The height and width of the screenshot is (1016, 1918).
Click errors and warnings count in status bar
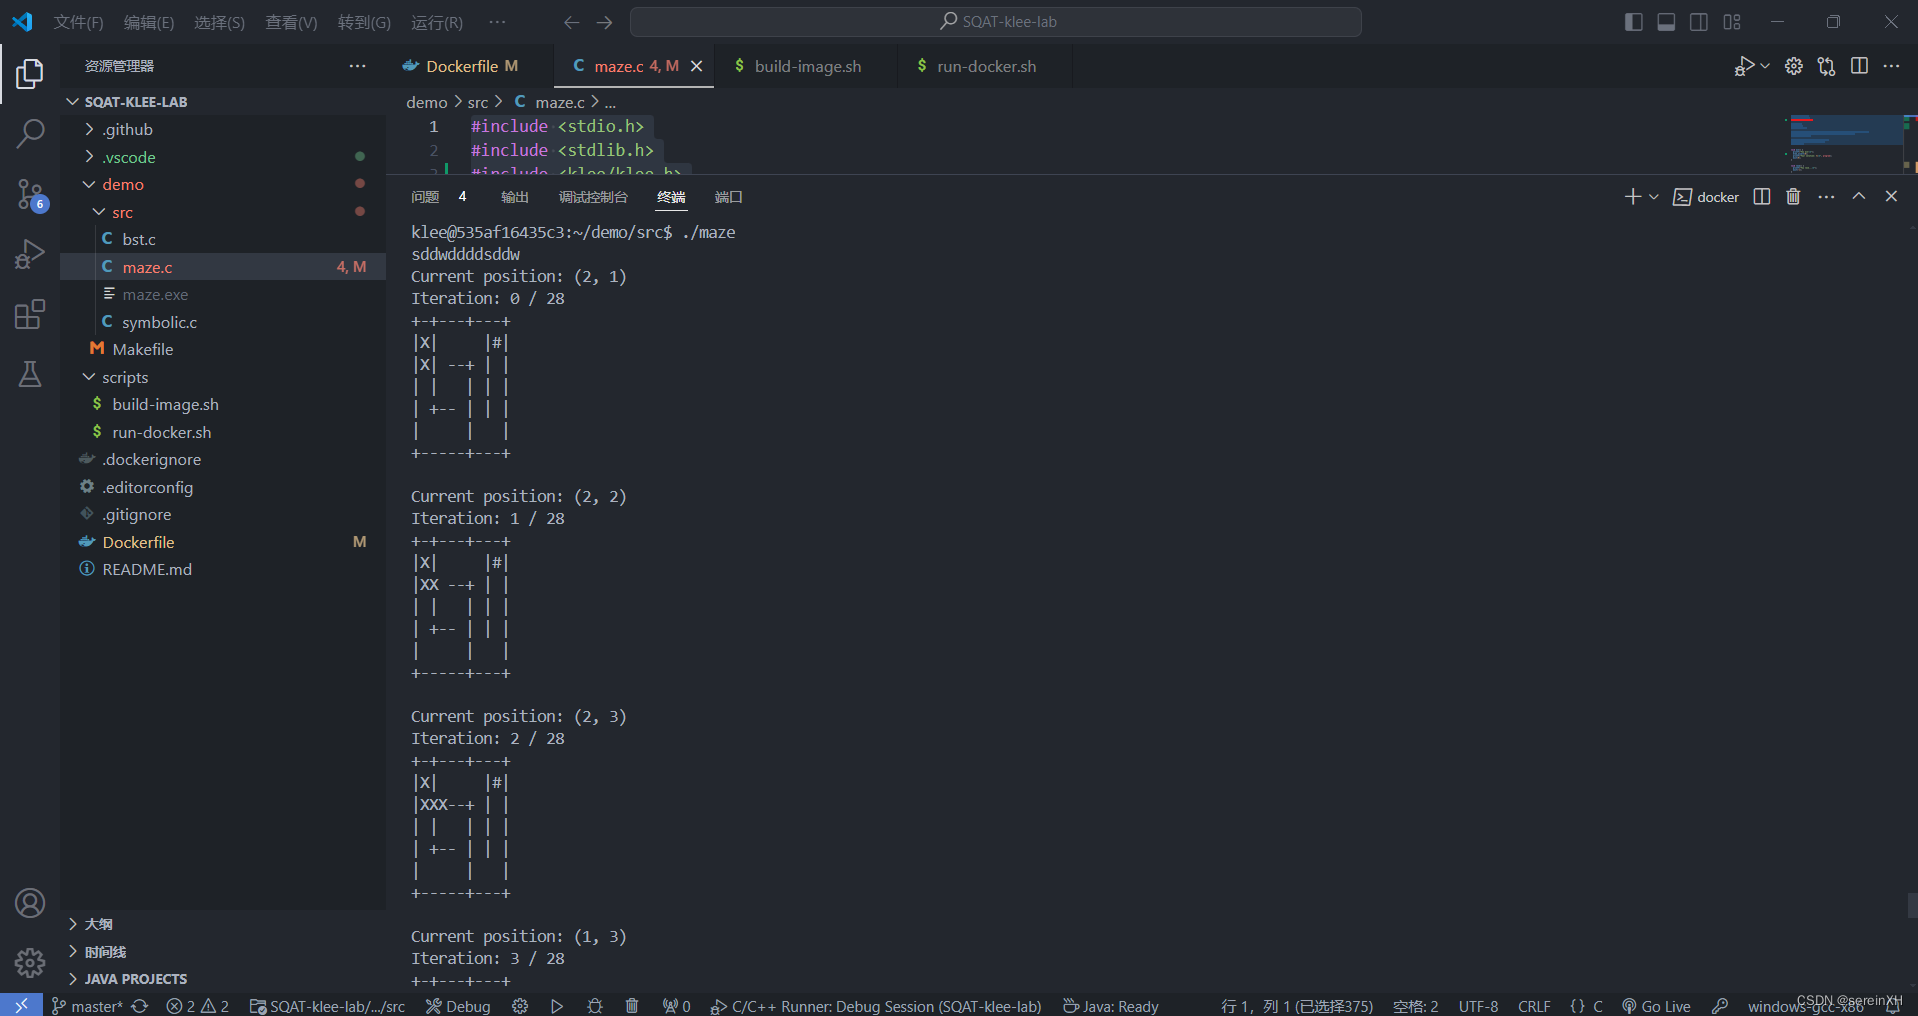(197, 1006)
